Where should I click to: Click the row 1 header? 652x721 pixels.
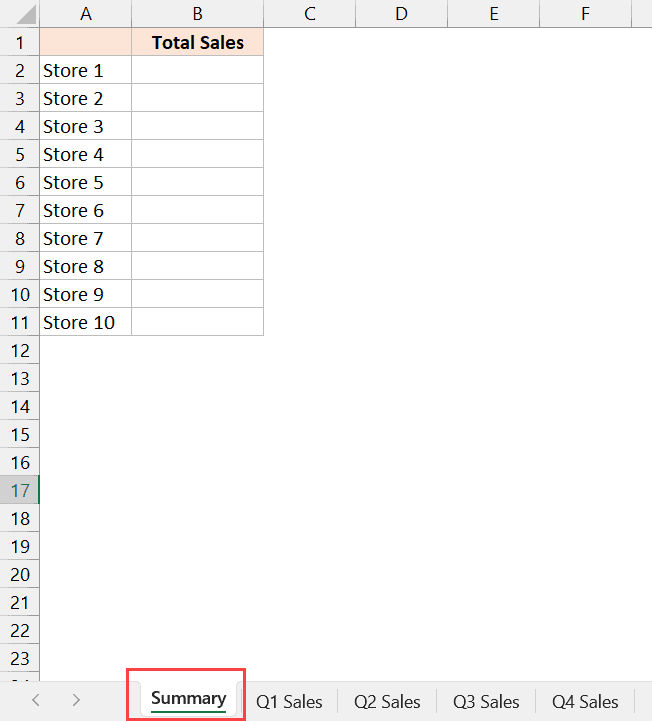tap(20, 42)
